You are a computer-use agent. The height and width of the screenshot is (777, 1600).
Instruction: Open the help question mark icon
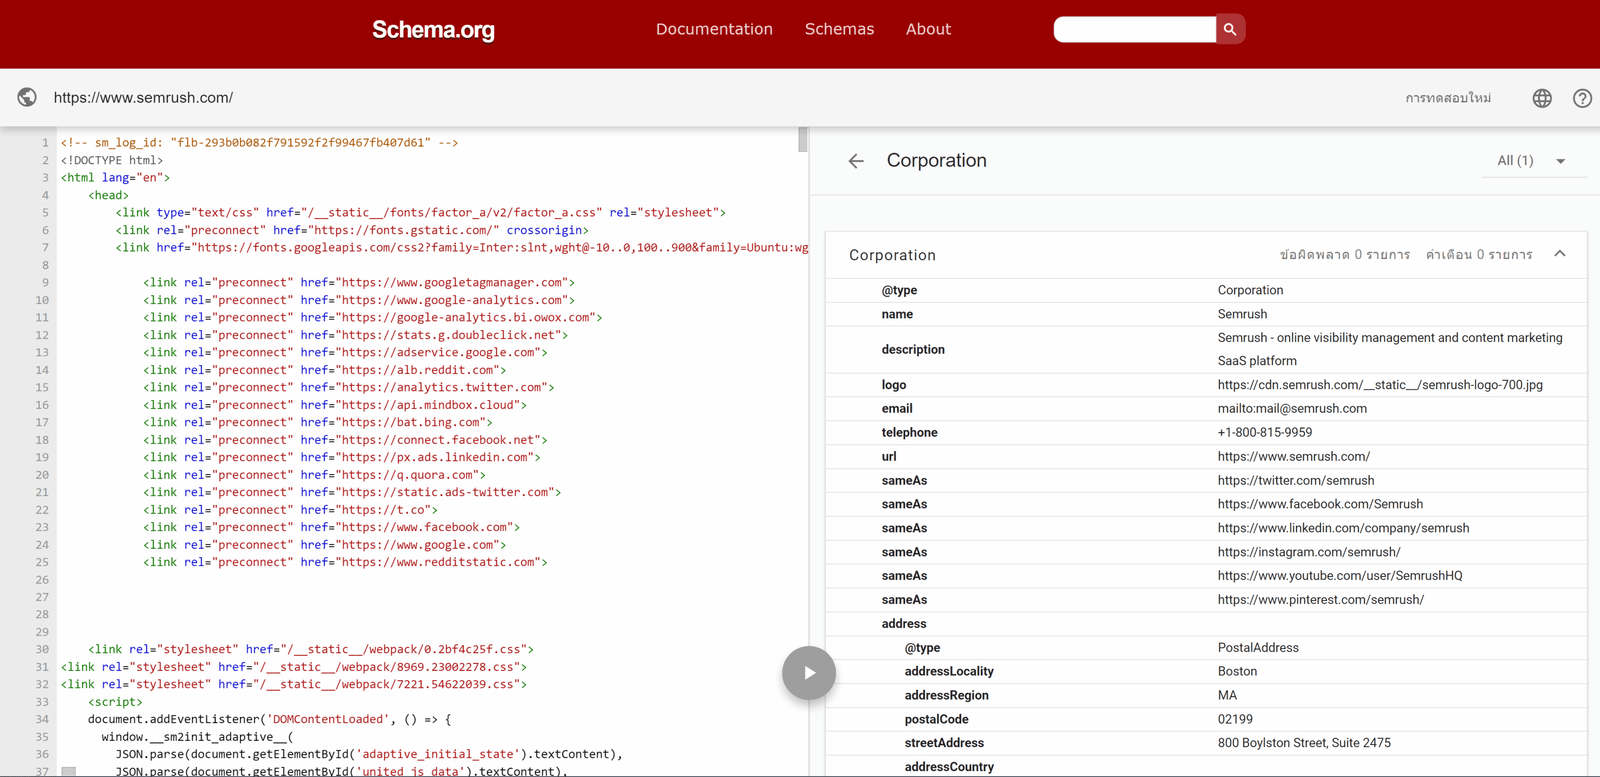point(1582,98)
